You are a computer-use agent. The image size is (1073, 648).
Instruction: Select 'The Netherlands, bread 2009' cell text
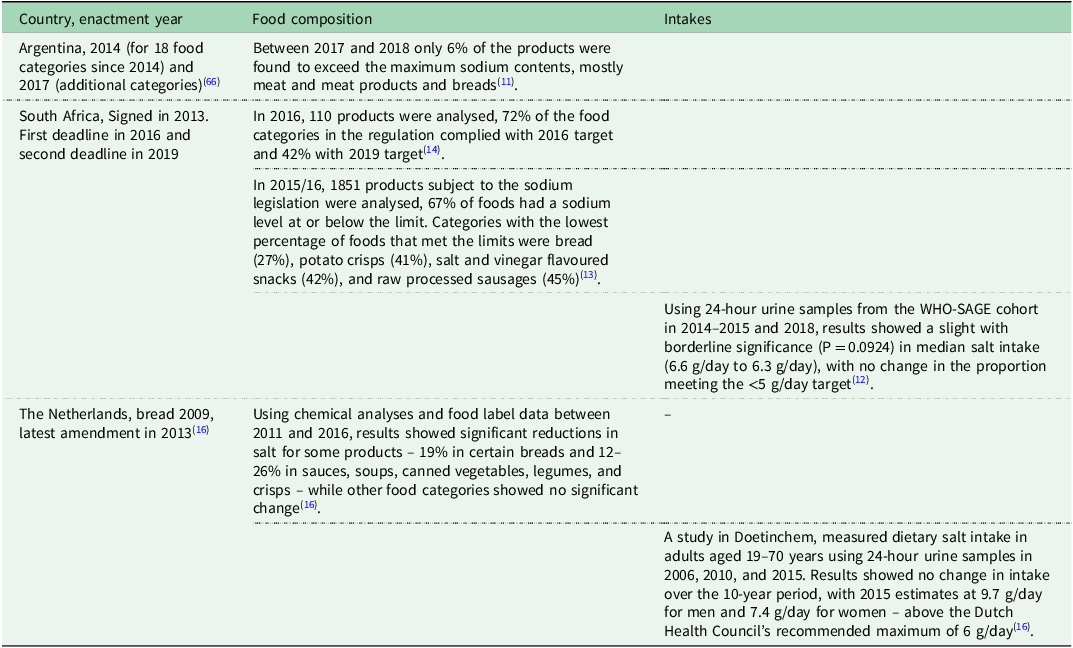click(x=110, y=424)
